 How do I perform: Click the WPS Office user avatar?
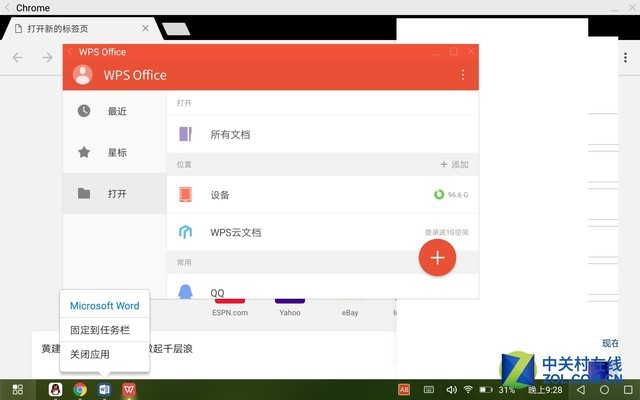(x=83, y=75)
